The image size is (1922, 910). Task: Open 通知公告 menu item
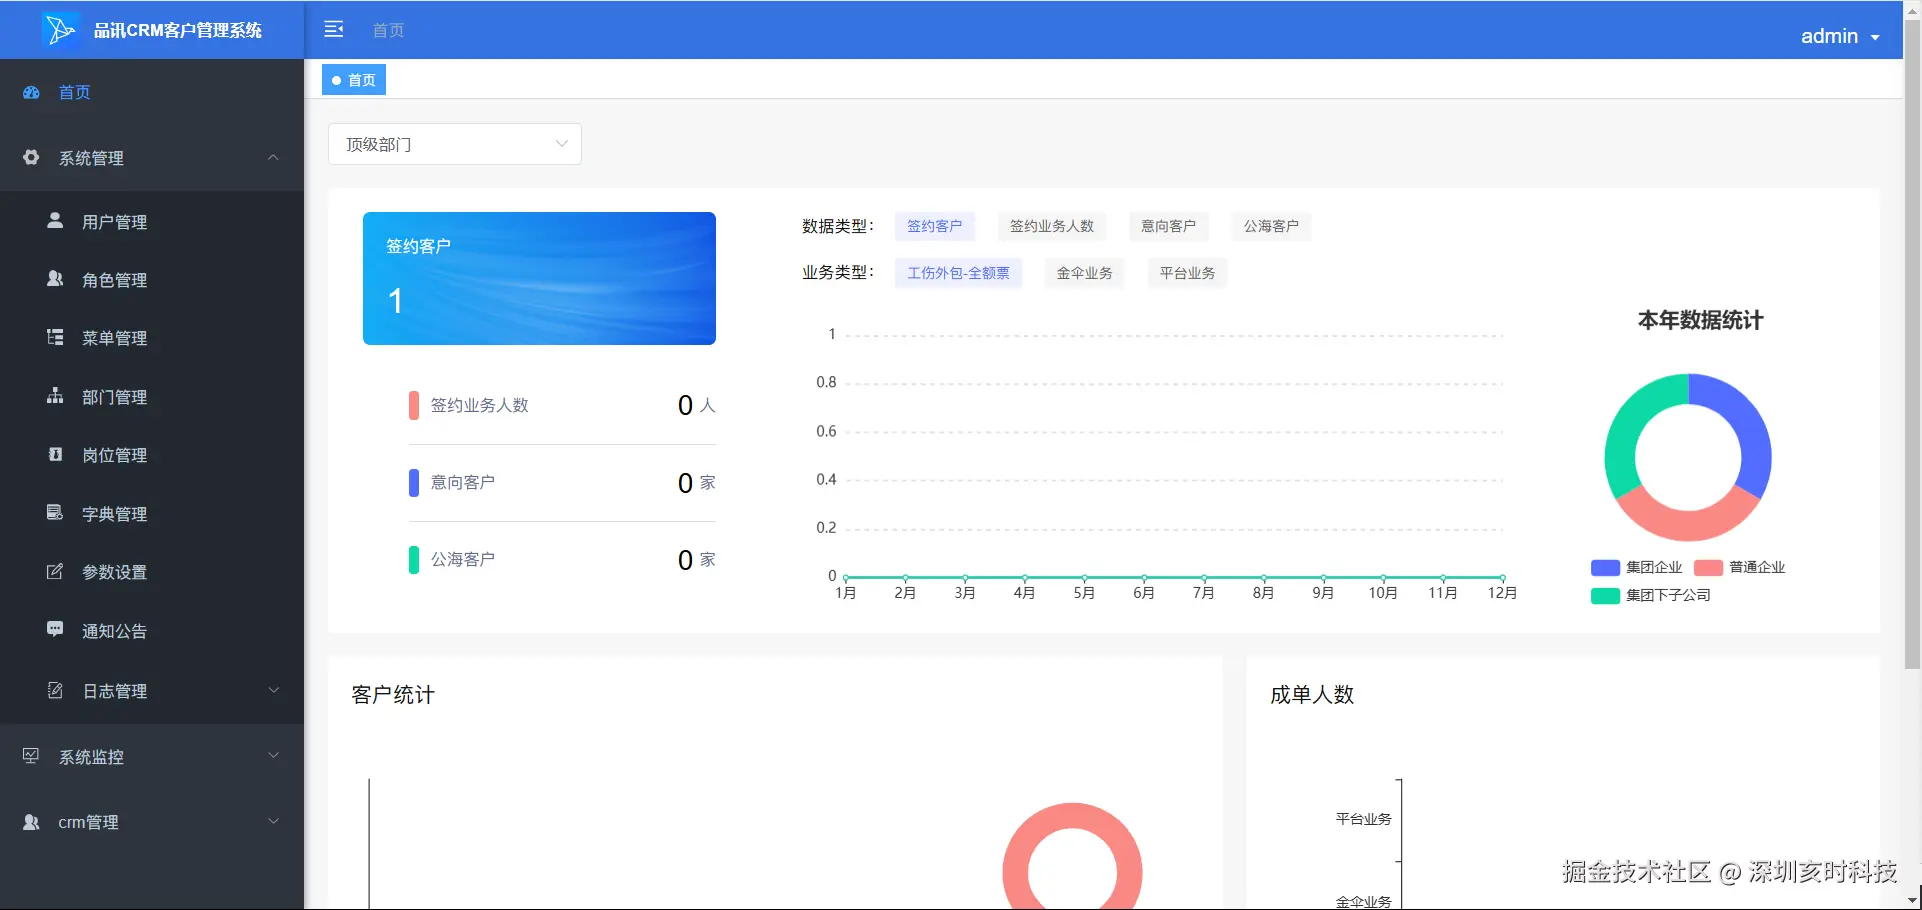pos(152,630)
